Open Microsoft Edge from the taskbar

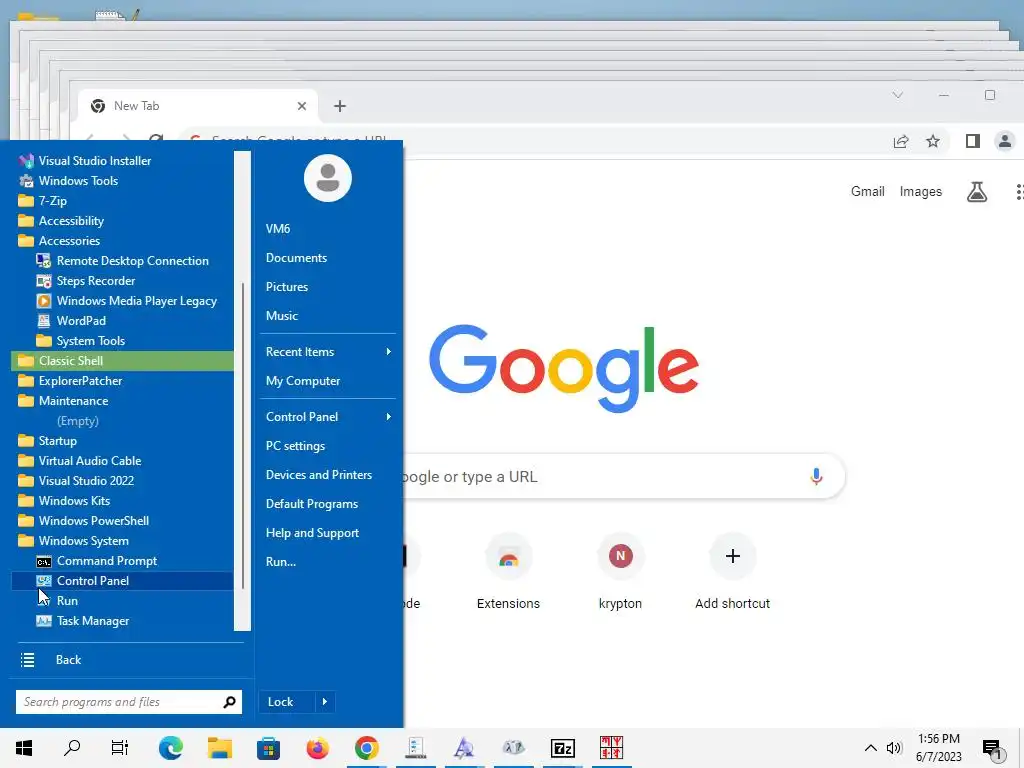[x=170, y=748]
